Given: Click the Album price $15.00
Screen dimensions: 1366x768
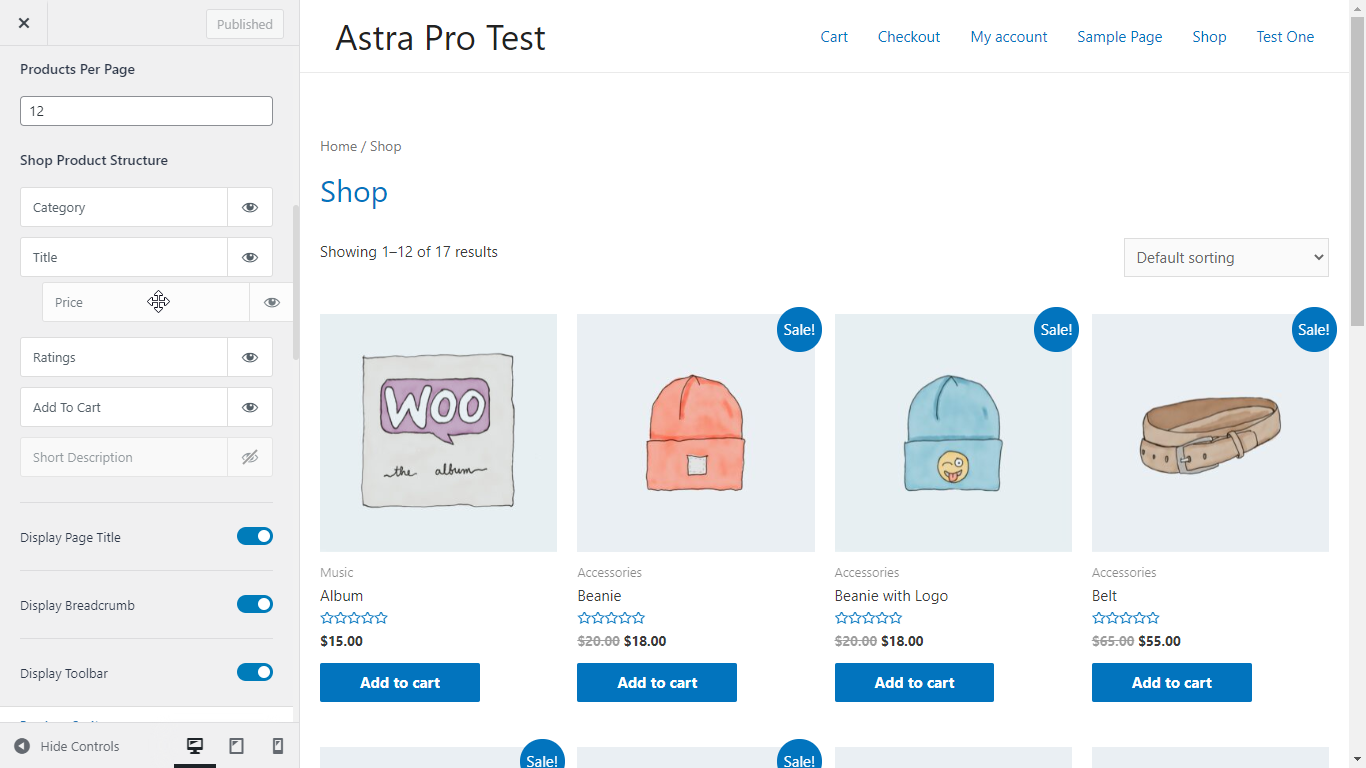Looking at the screenshot, I should [x=341, y=641].
